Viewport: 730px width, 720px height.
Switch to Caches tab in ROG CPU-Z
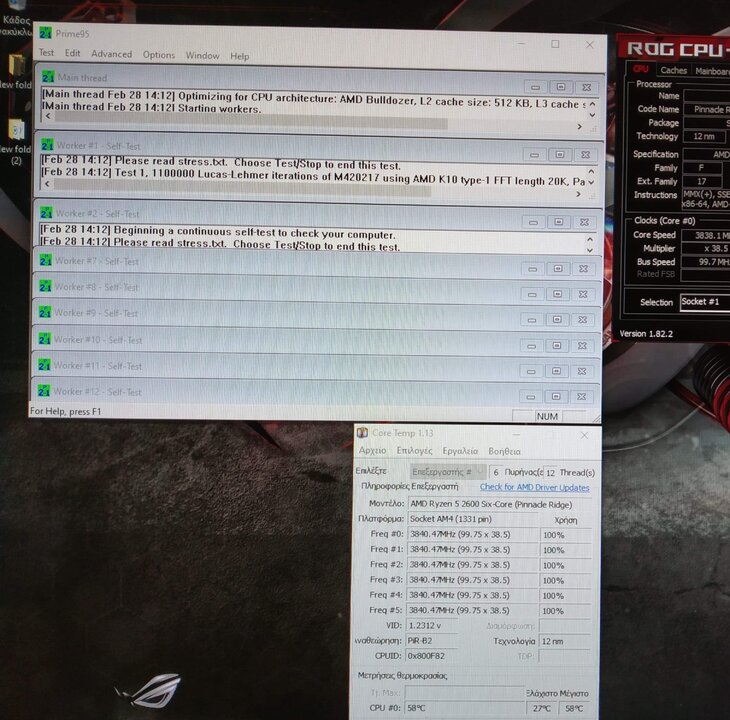[673, 70]
